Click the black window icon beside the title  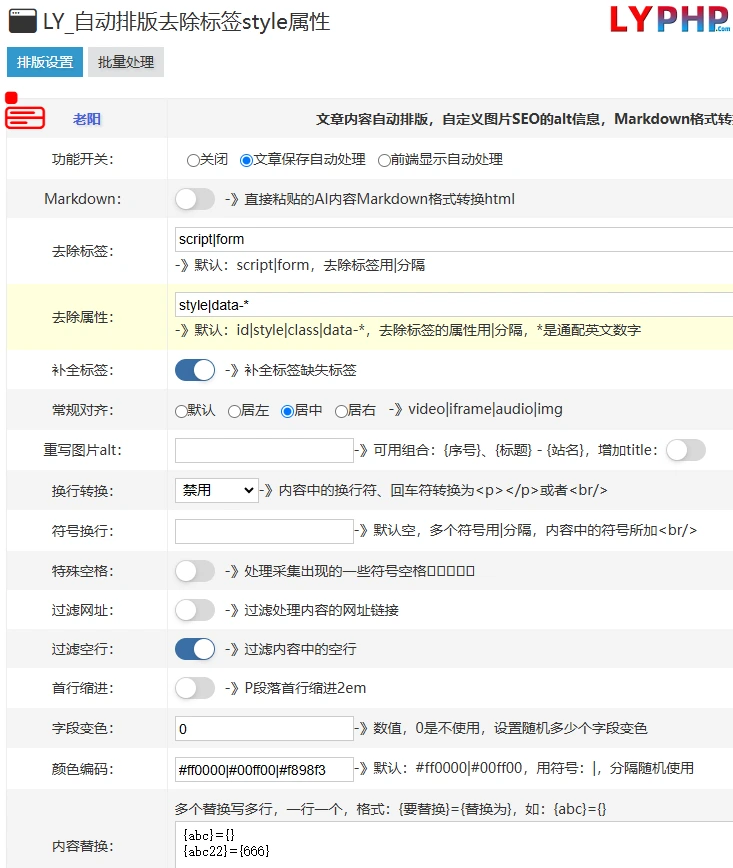coord(23,21)
